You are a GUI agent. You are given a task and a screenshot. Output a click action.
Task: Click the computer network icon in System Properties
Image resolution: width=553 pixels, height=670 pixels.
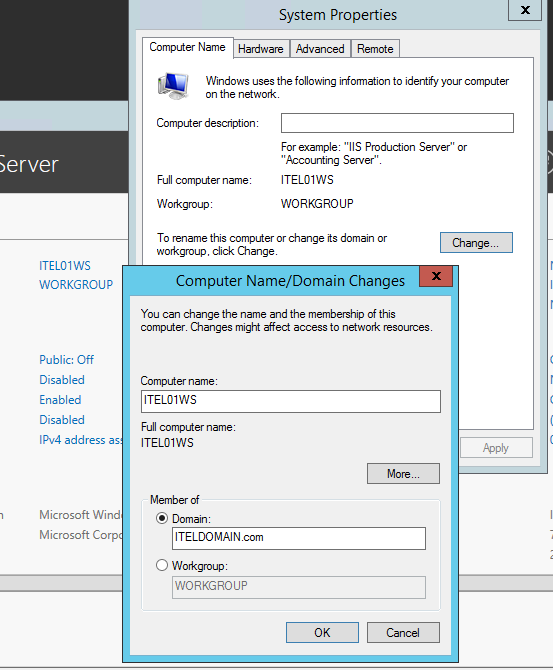click(x=173, y=86)
